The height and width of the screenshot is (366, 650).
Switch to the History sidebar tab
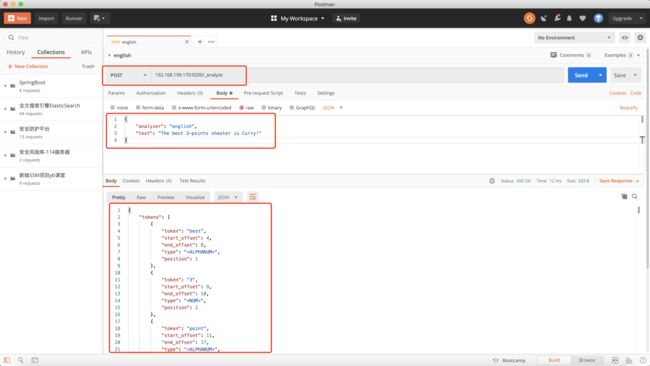pyautogui.click(x=16, y=52)
